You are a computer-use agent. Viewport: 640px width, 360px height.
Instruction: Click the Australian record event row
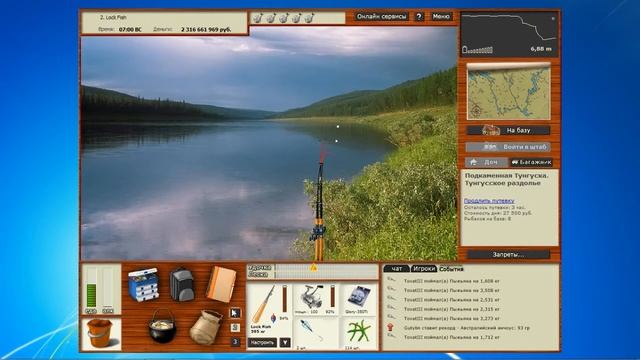pyautogui.click(x=467, y=328)
